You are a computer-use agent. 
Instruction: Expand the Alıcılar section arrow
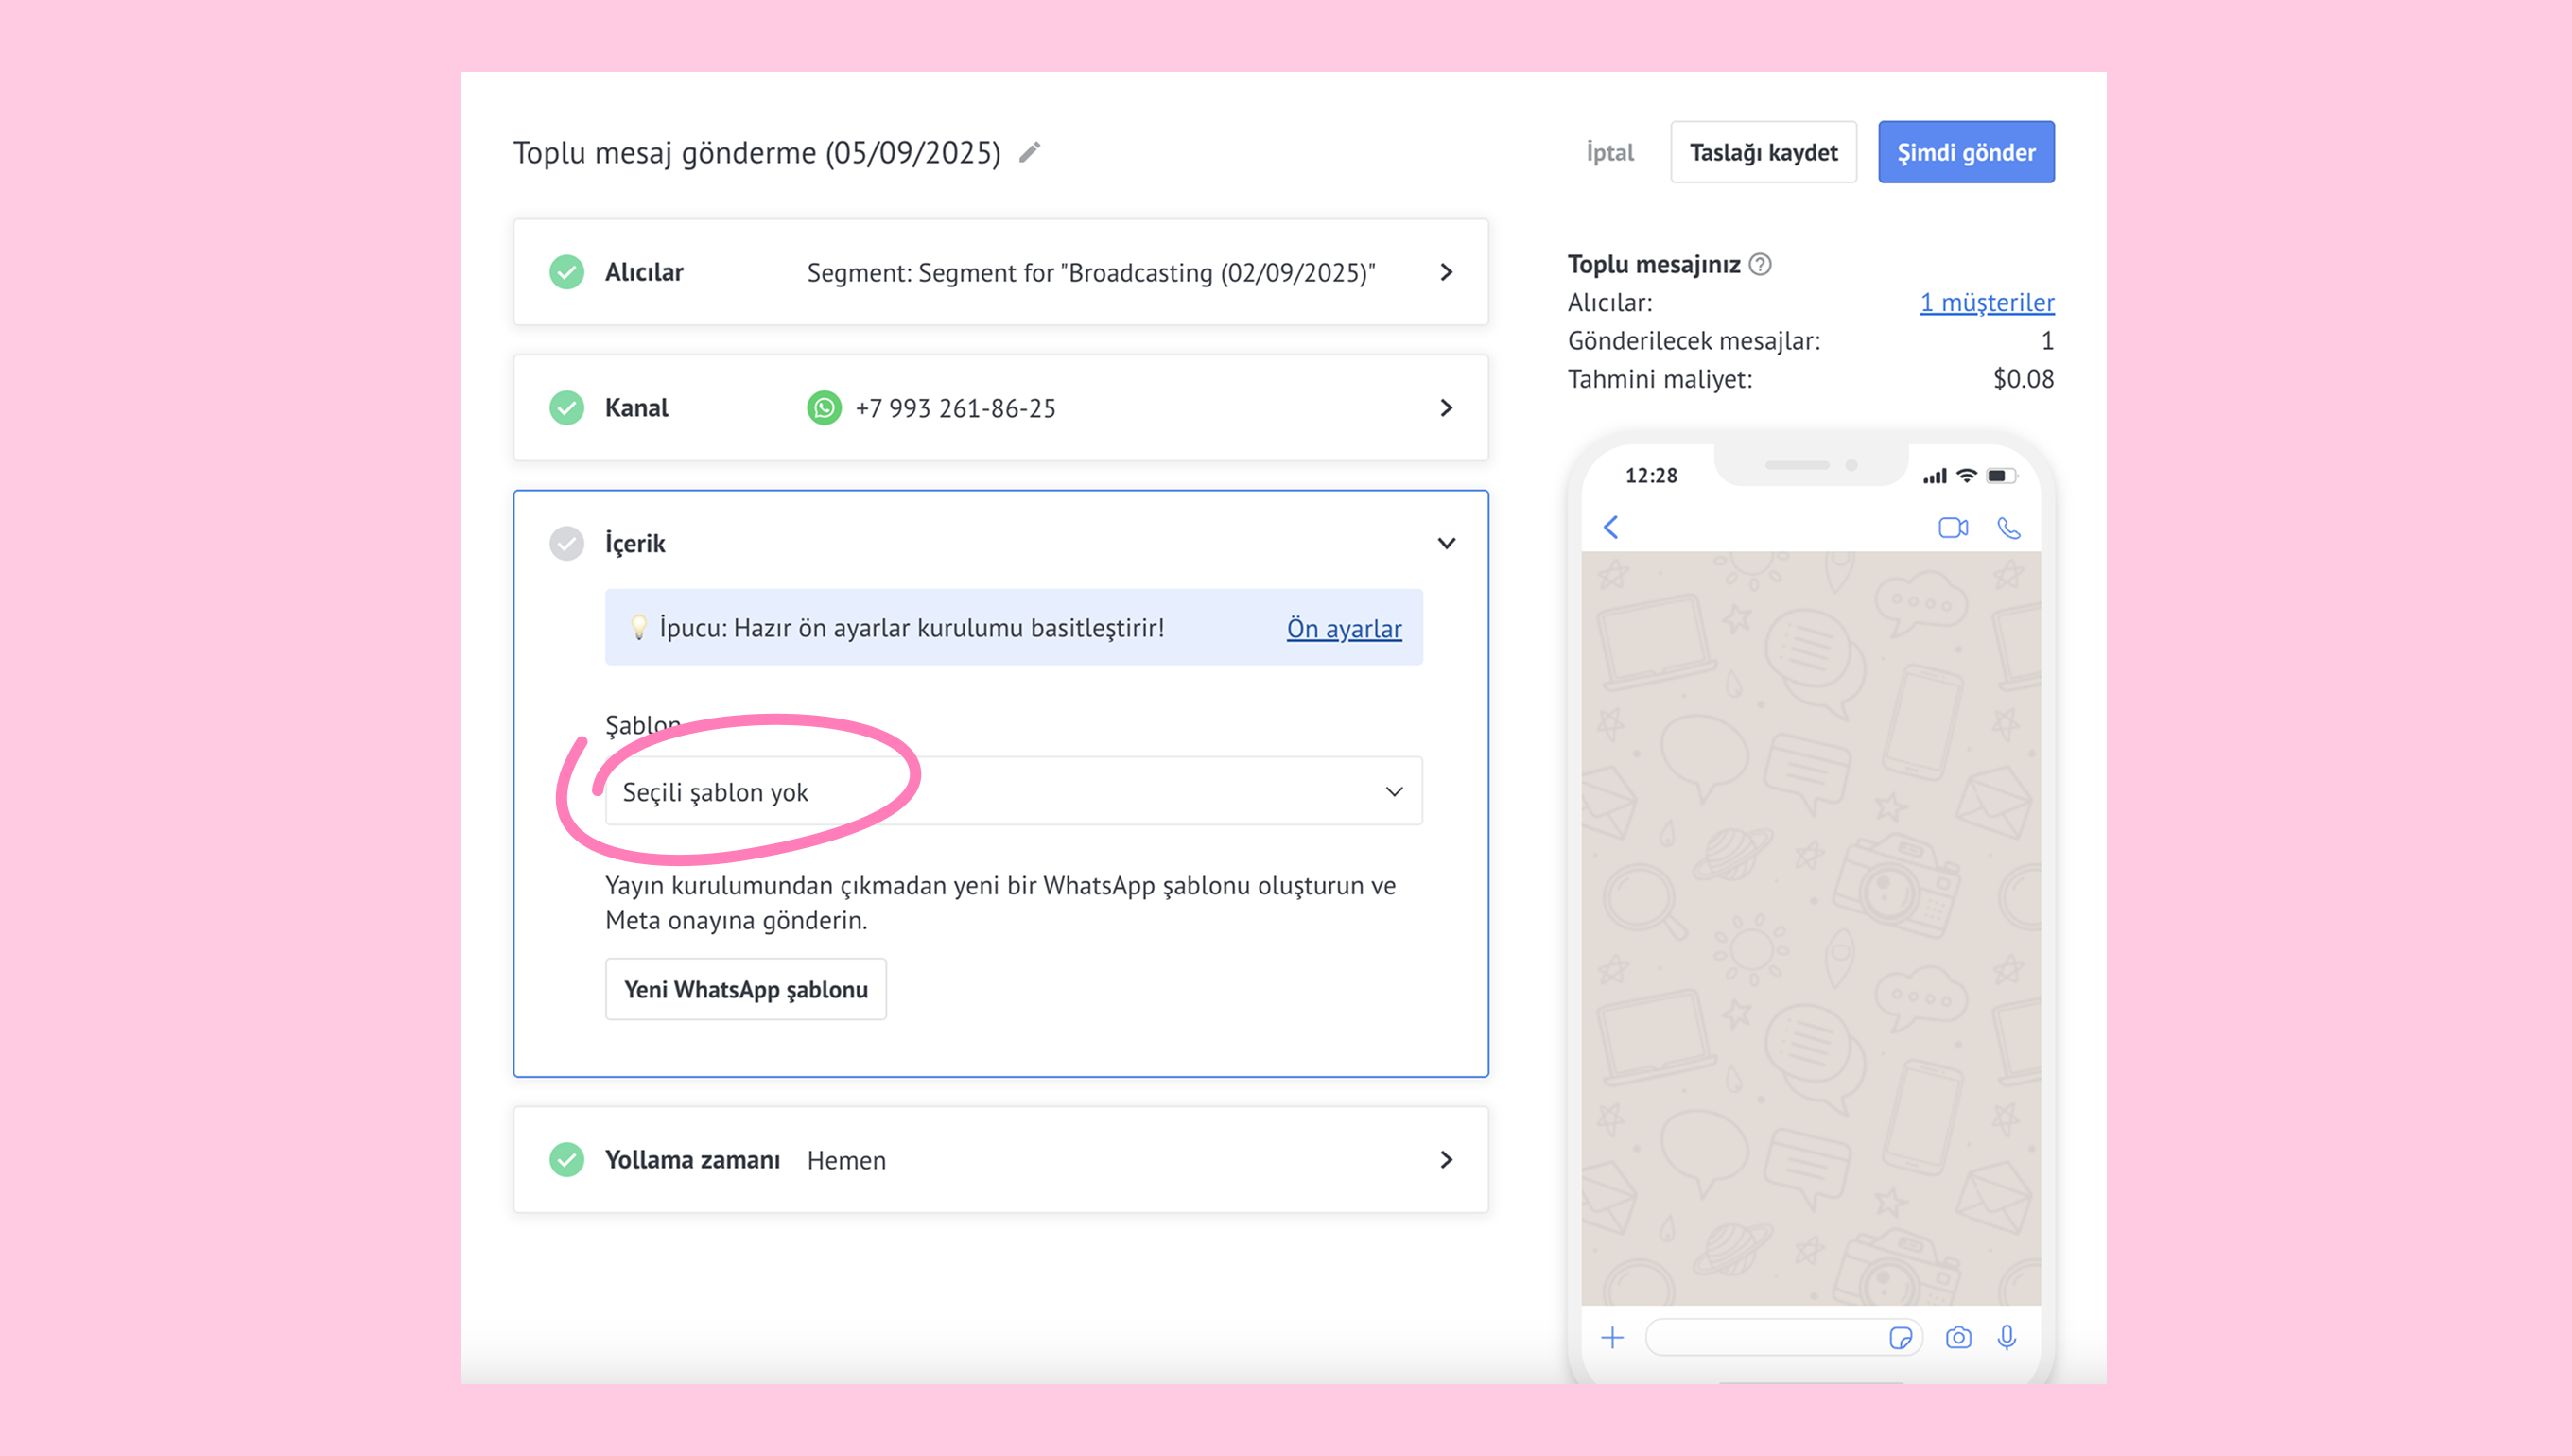(x=1446, y=272)
